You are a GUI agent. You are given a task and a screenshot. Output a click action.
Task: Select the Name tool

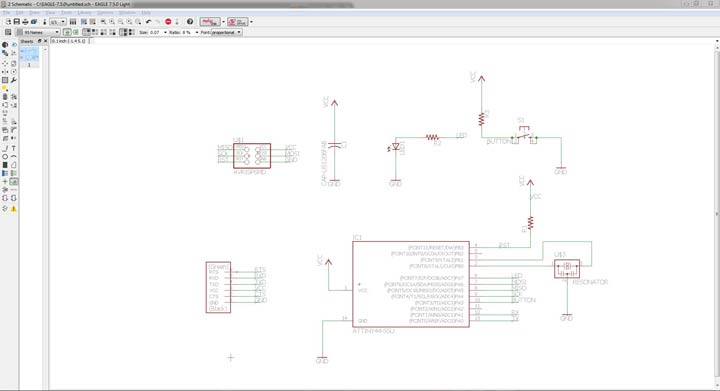5,121
